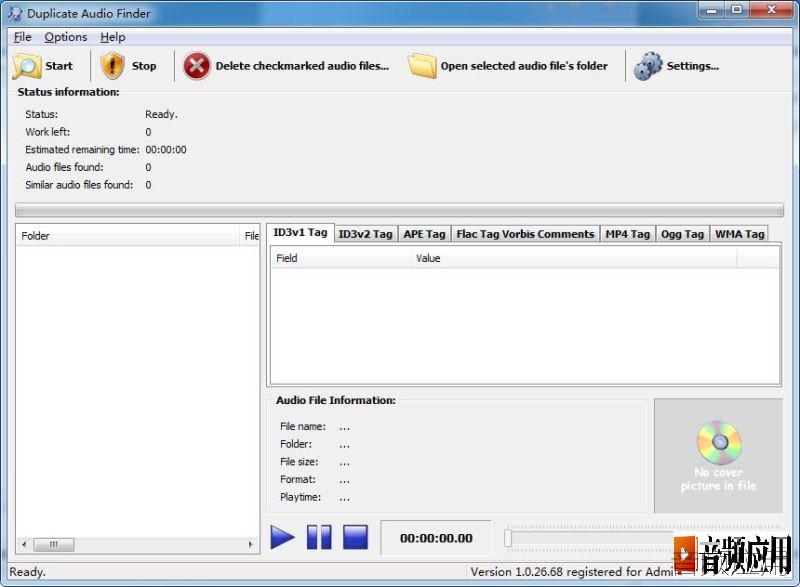Click the Similar audio files found label
Screen dimensions: 800x587
coord(79,185)
